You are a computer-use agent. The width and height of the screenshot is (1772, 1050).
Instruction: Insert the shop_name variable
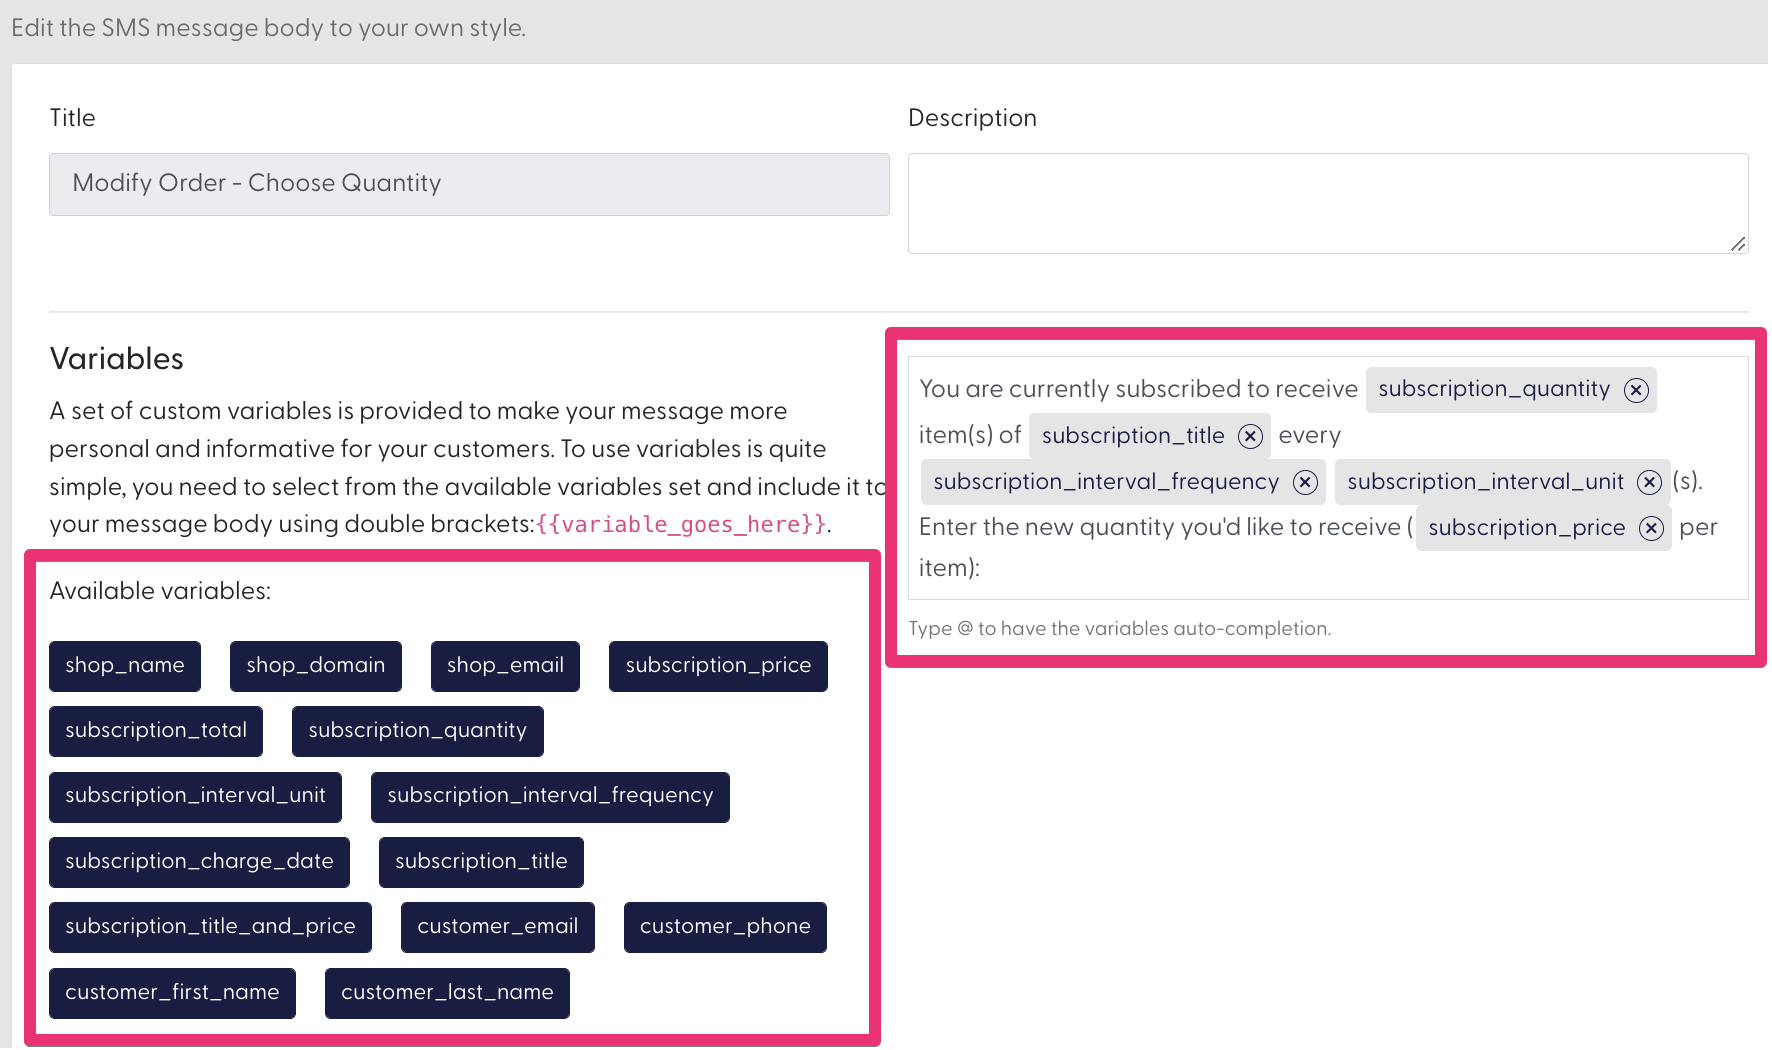[x=125, y=666]
